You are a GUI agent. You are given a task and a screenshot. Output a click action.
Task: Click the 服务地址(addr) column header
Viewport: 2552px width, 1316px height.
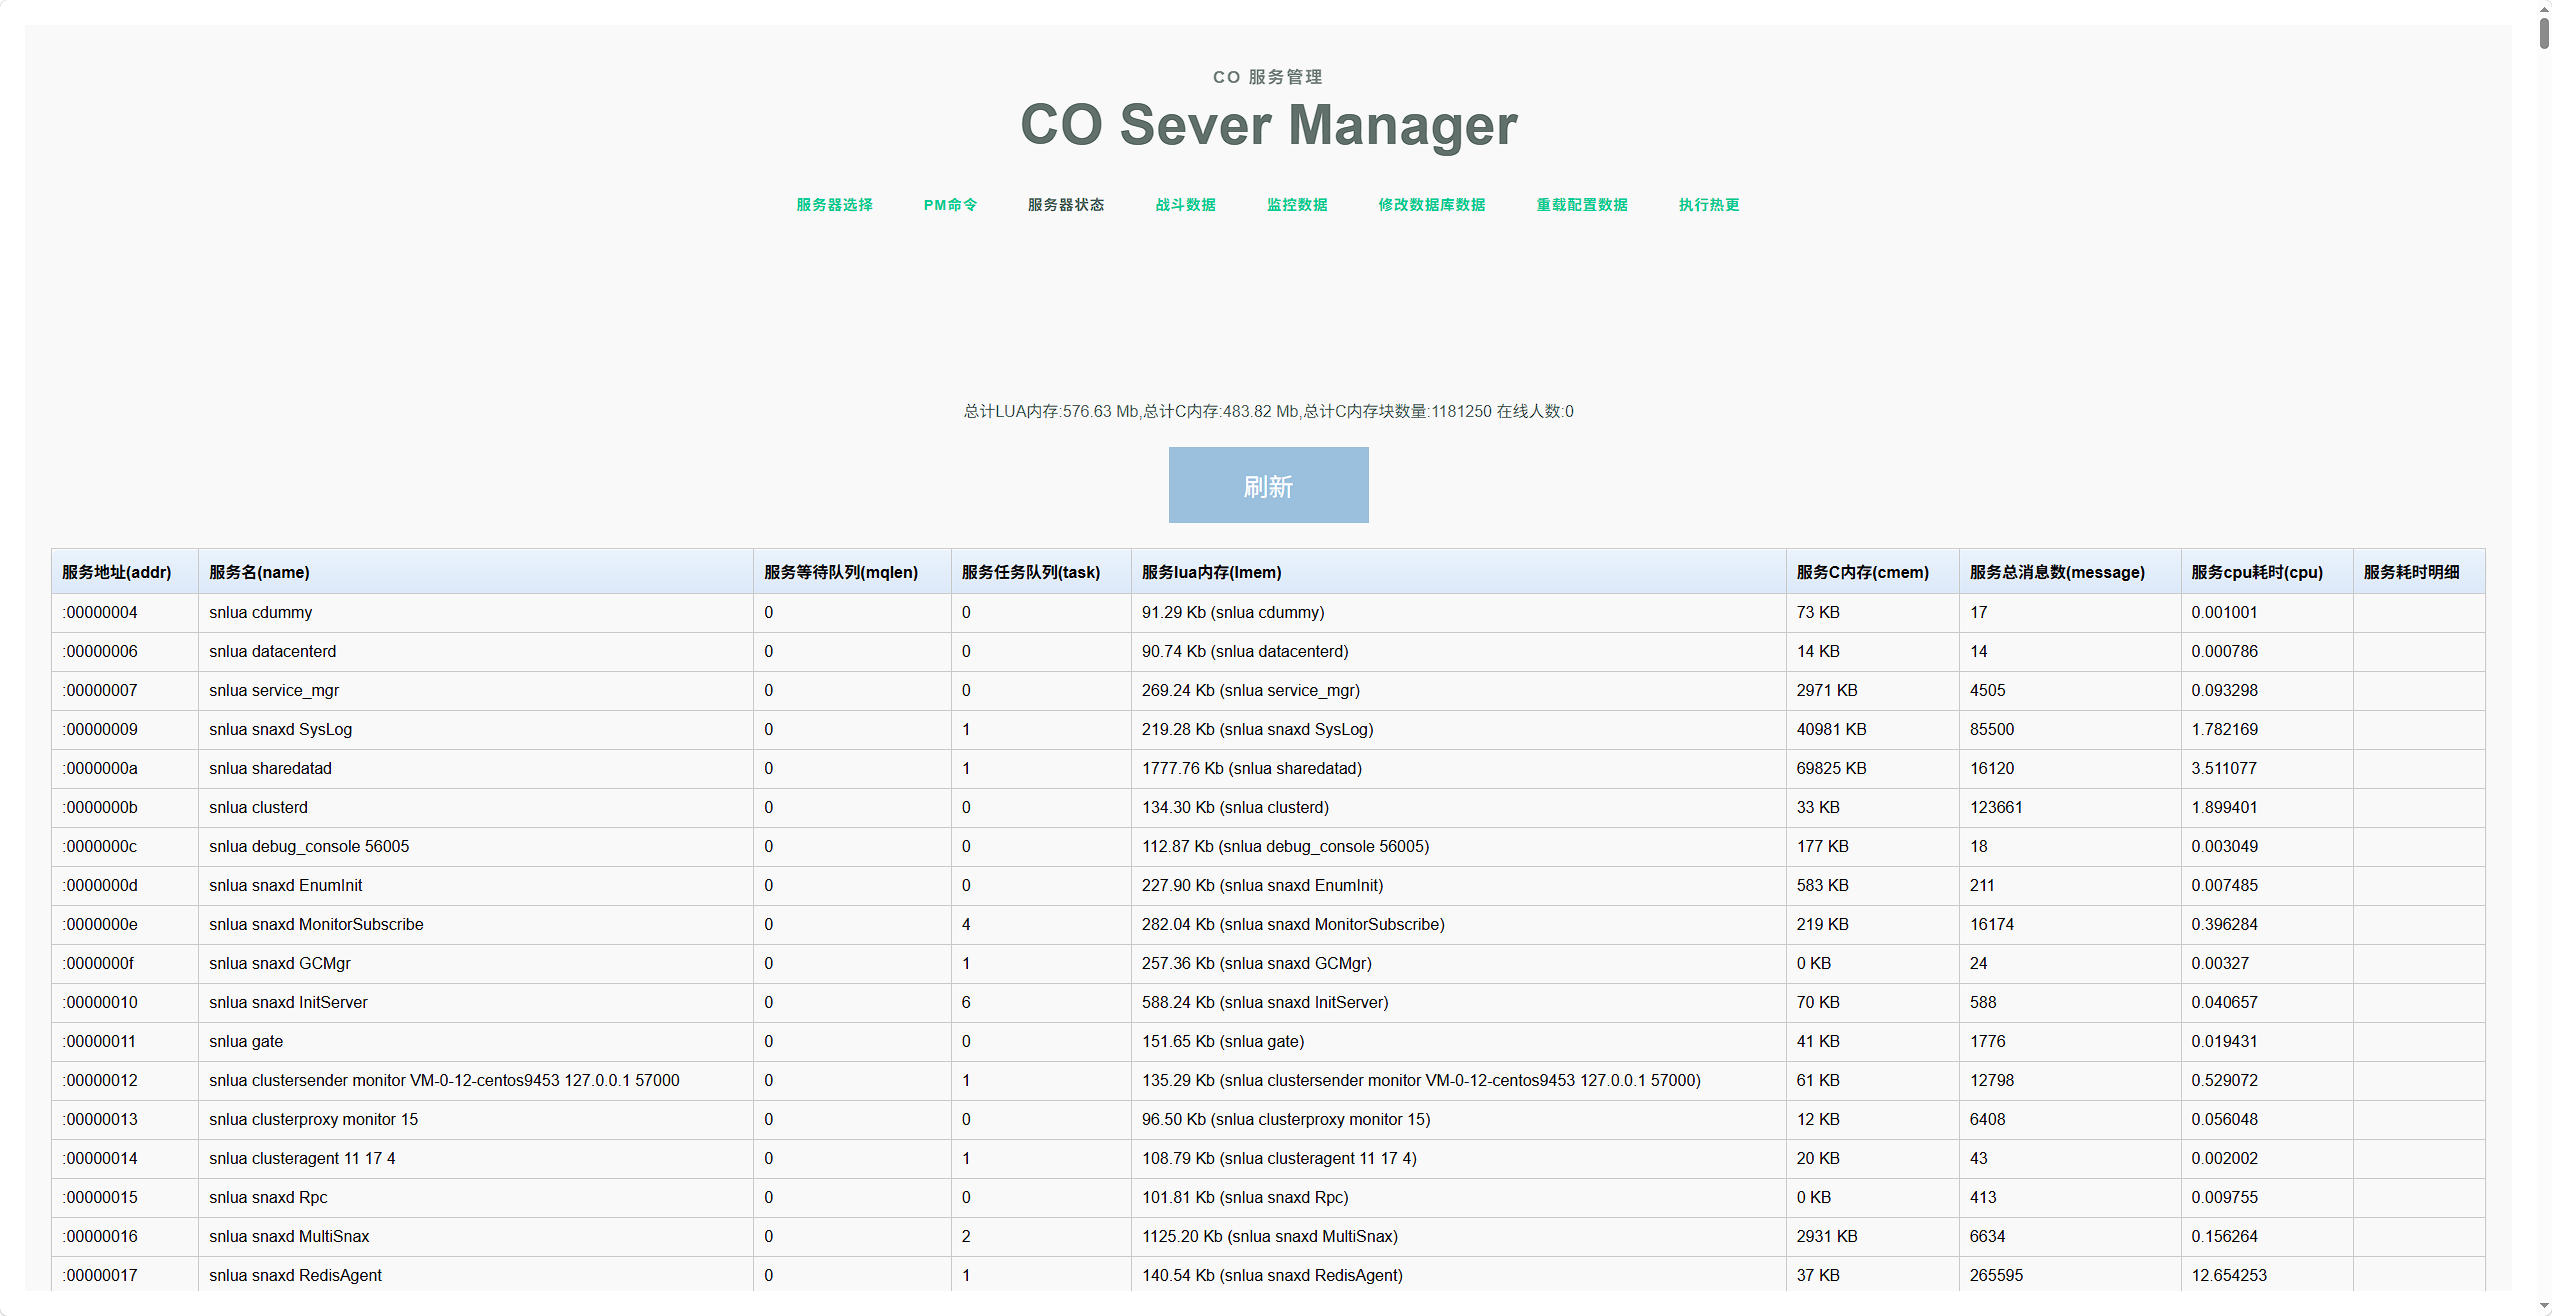pos(125,572)
